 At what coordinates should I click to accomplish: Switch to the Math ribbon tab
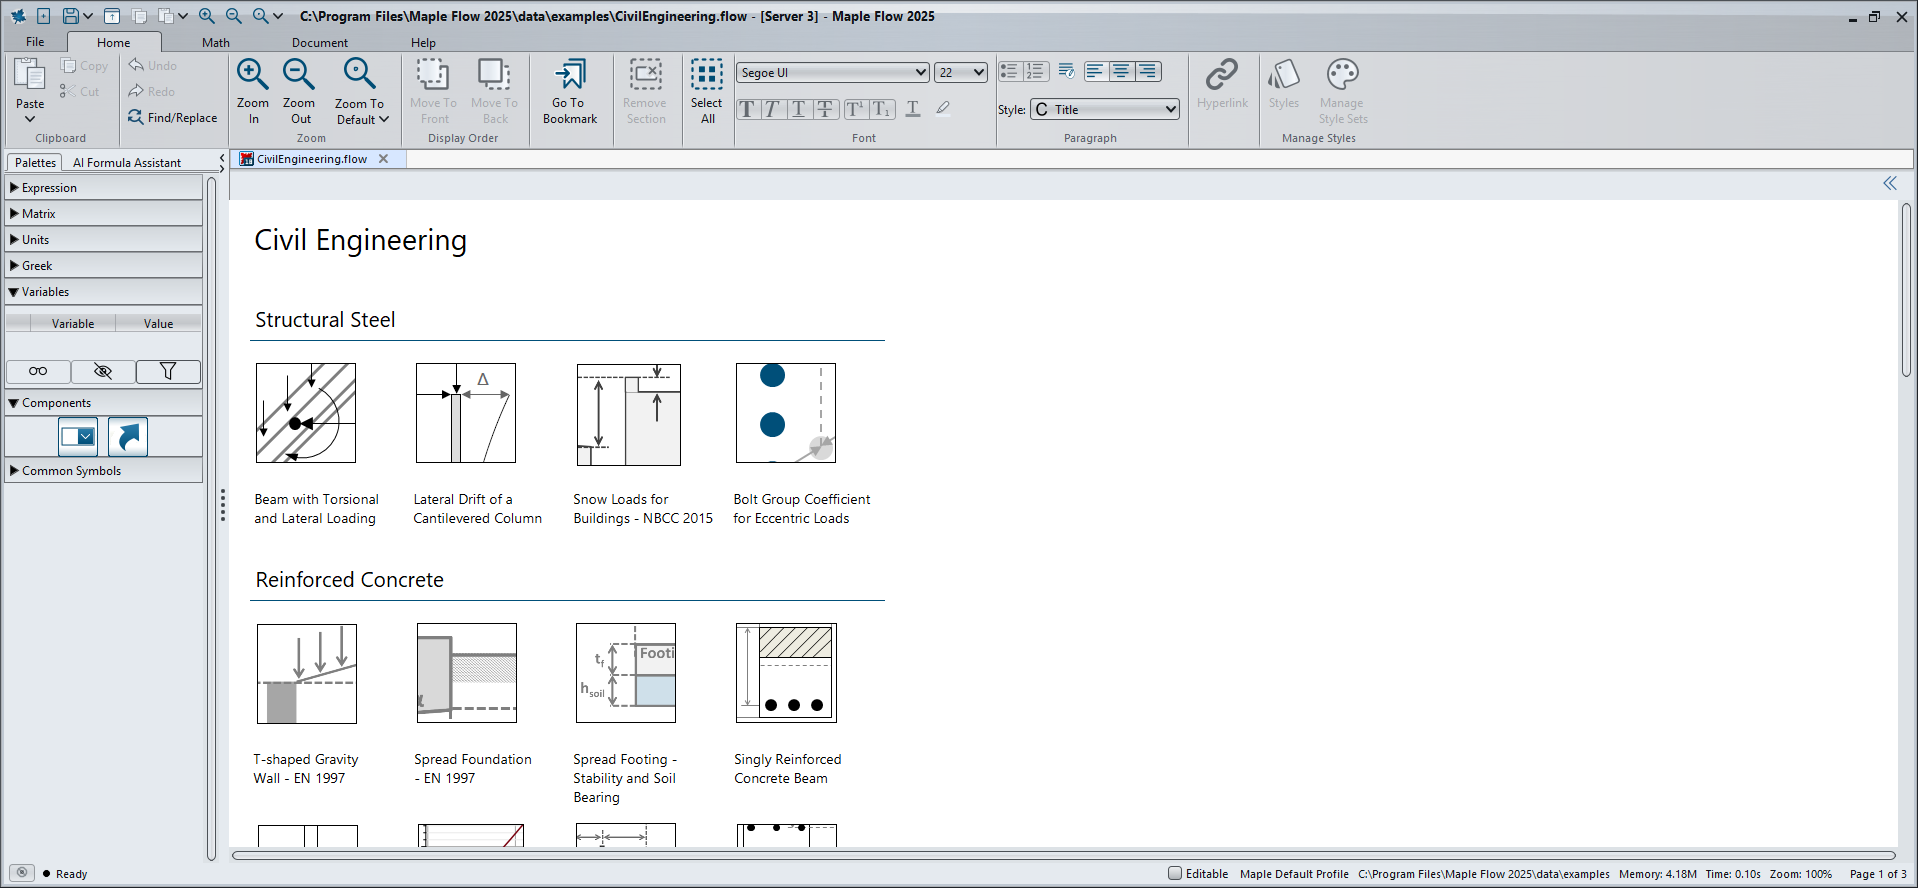(215, 43)
